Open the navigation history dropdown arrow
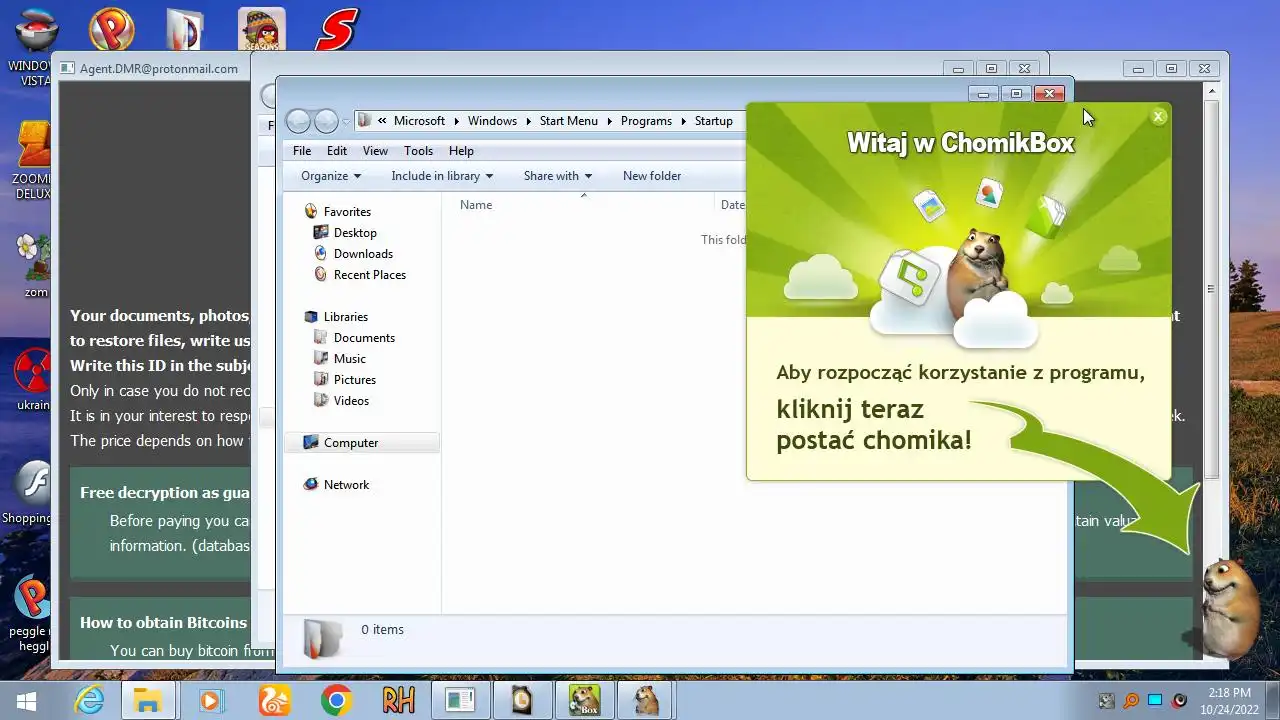 coord(346,122)
